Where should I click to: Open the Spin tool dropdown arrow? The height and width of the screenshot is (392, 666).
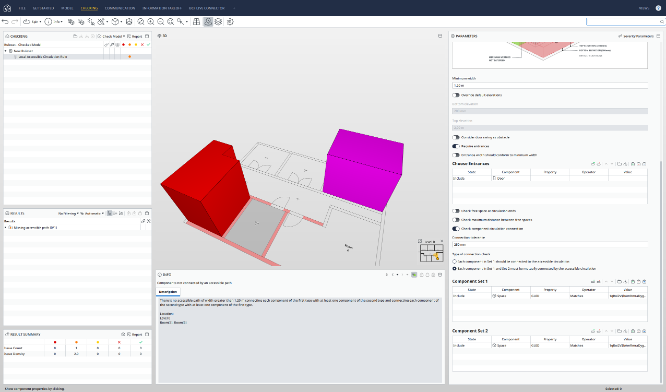40,22
